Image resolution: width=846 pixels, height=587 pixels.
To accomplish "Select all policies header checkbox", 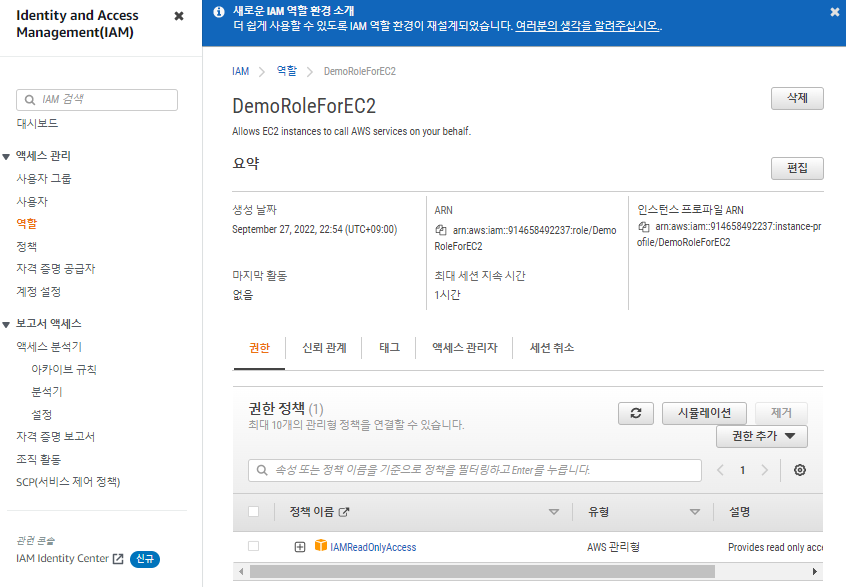I will pyautogui.click(x=254, y=511).
